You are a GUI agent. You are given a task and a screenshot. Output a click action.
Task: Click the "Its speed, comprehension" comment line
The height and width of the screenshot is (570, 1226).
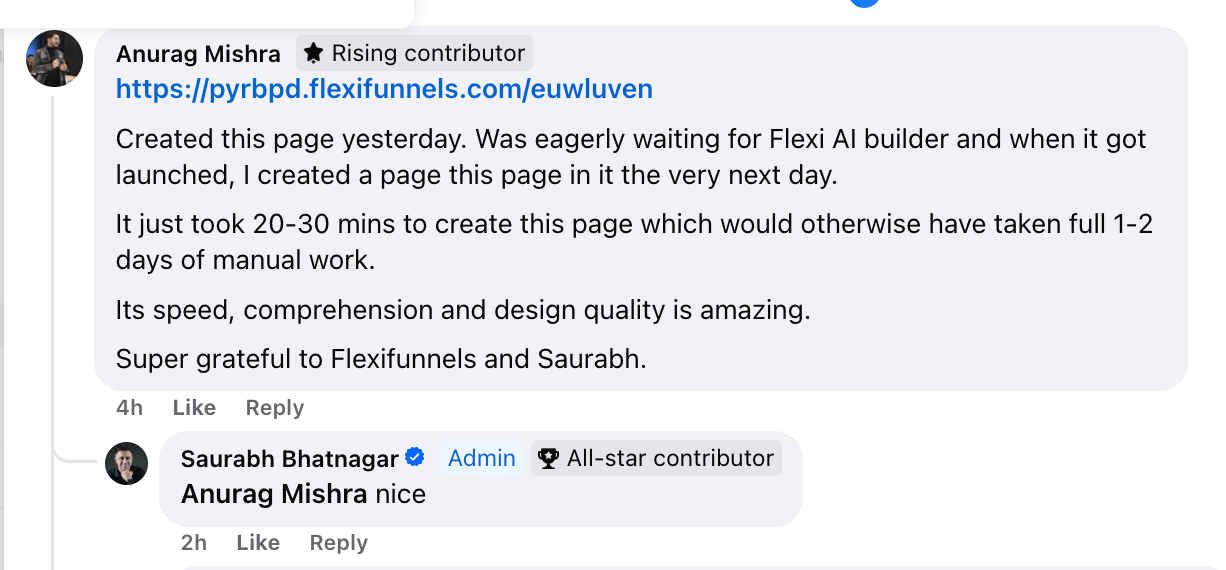[462, 310]
